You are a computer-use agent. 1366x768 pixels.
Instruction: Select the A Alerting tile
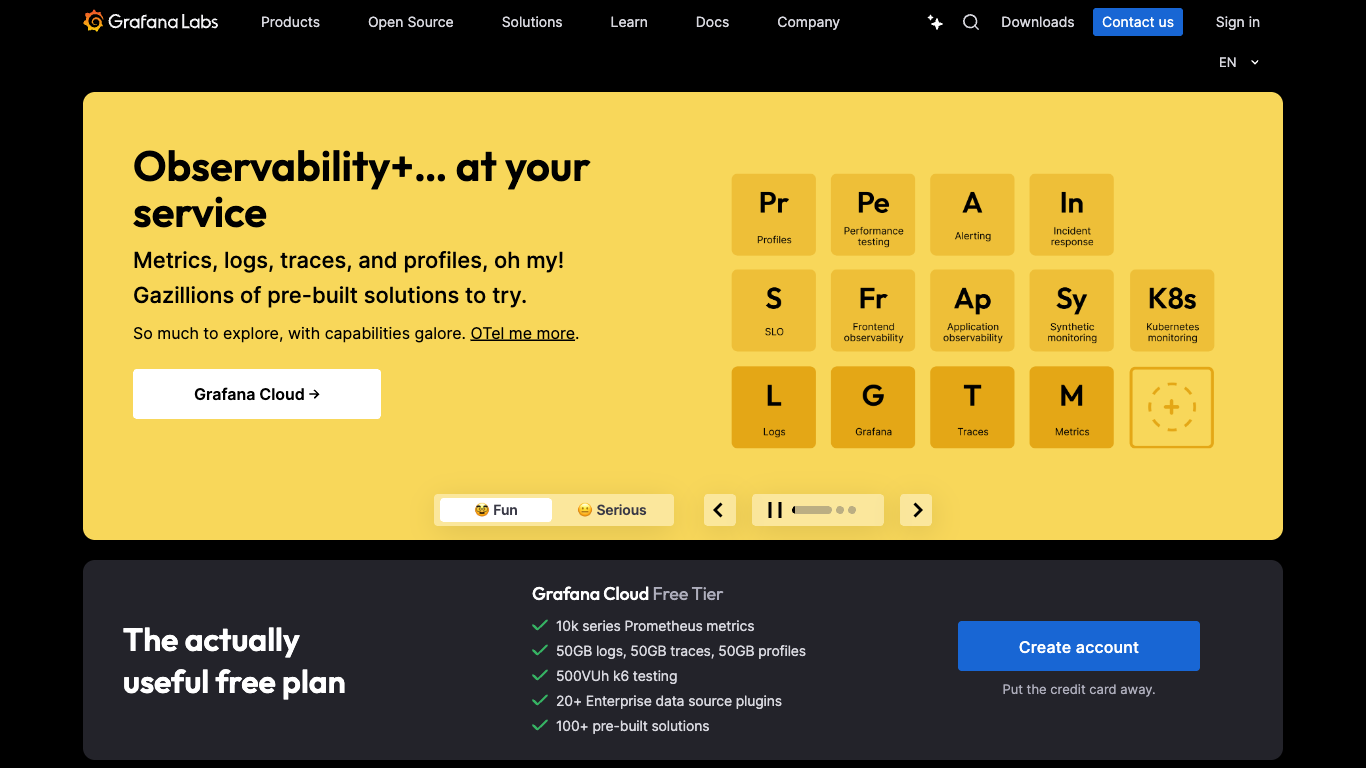(972, 215)
